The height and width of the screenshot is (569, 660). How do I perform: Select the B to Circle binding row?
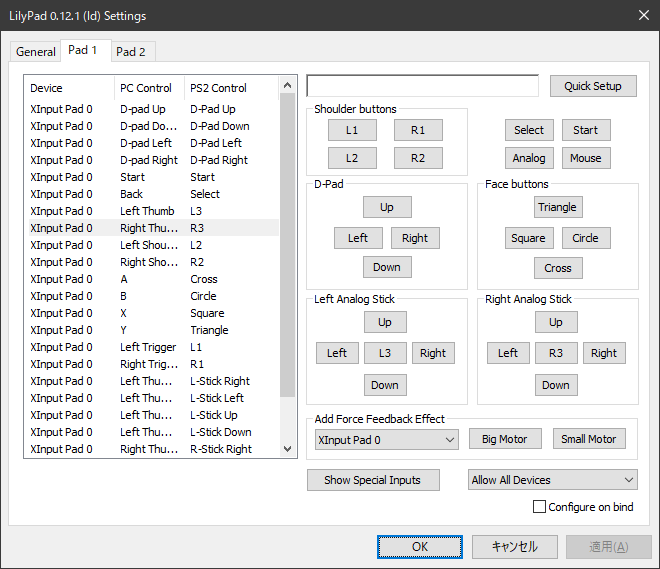pyautogui.click(x=154, y=296)
